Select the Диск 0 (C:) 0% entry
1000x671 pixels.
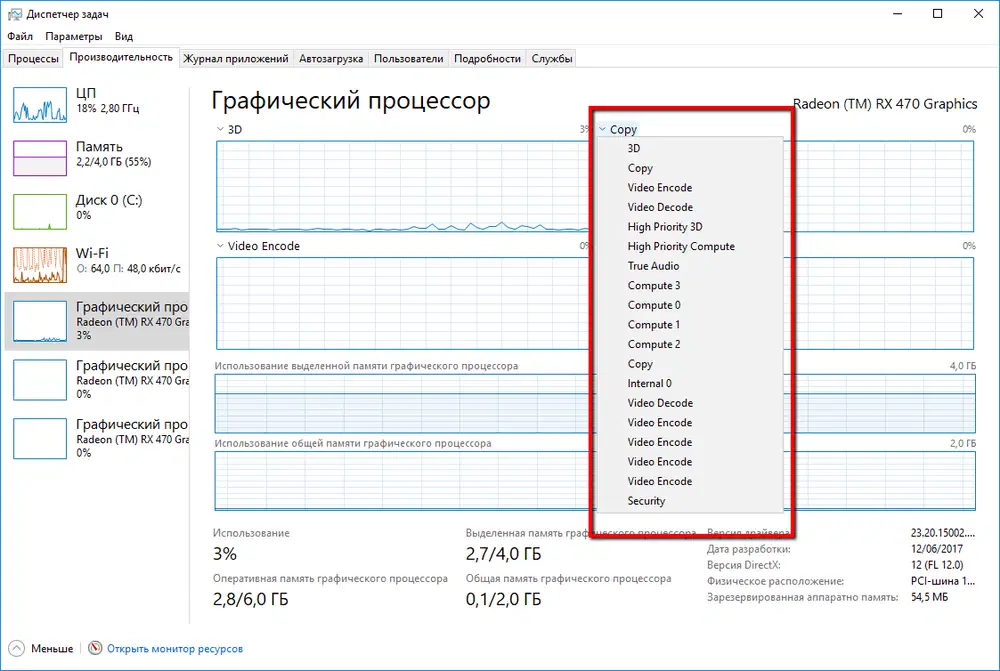click(x=97, y=212)
